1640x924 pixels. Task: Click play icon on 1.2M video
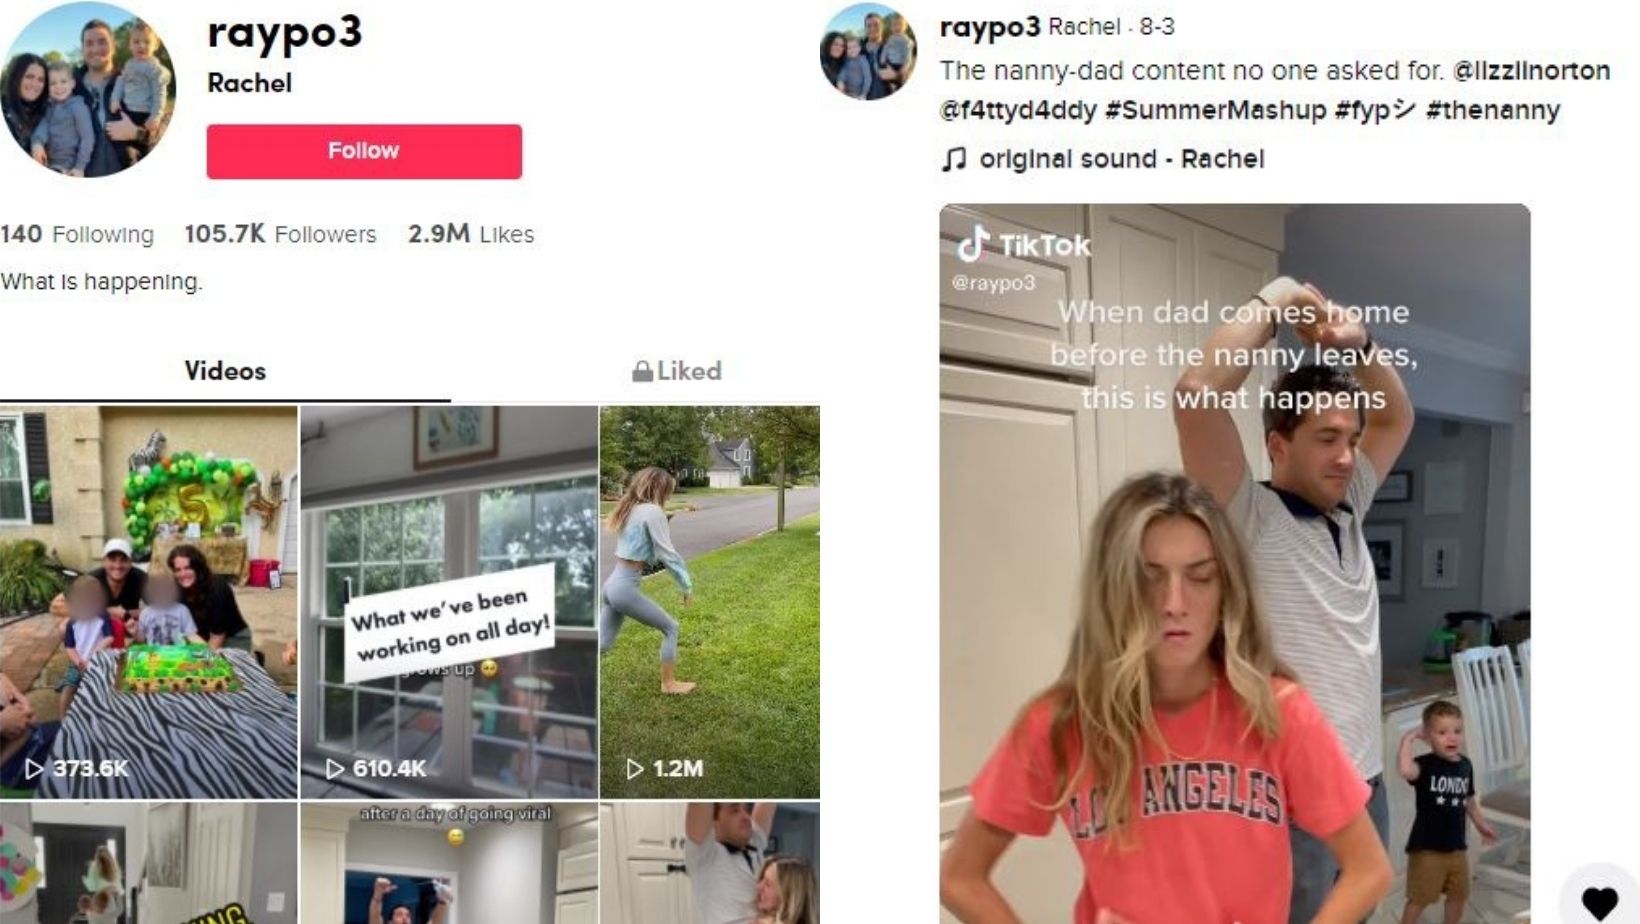click(634, 768)
